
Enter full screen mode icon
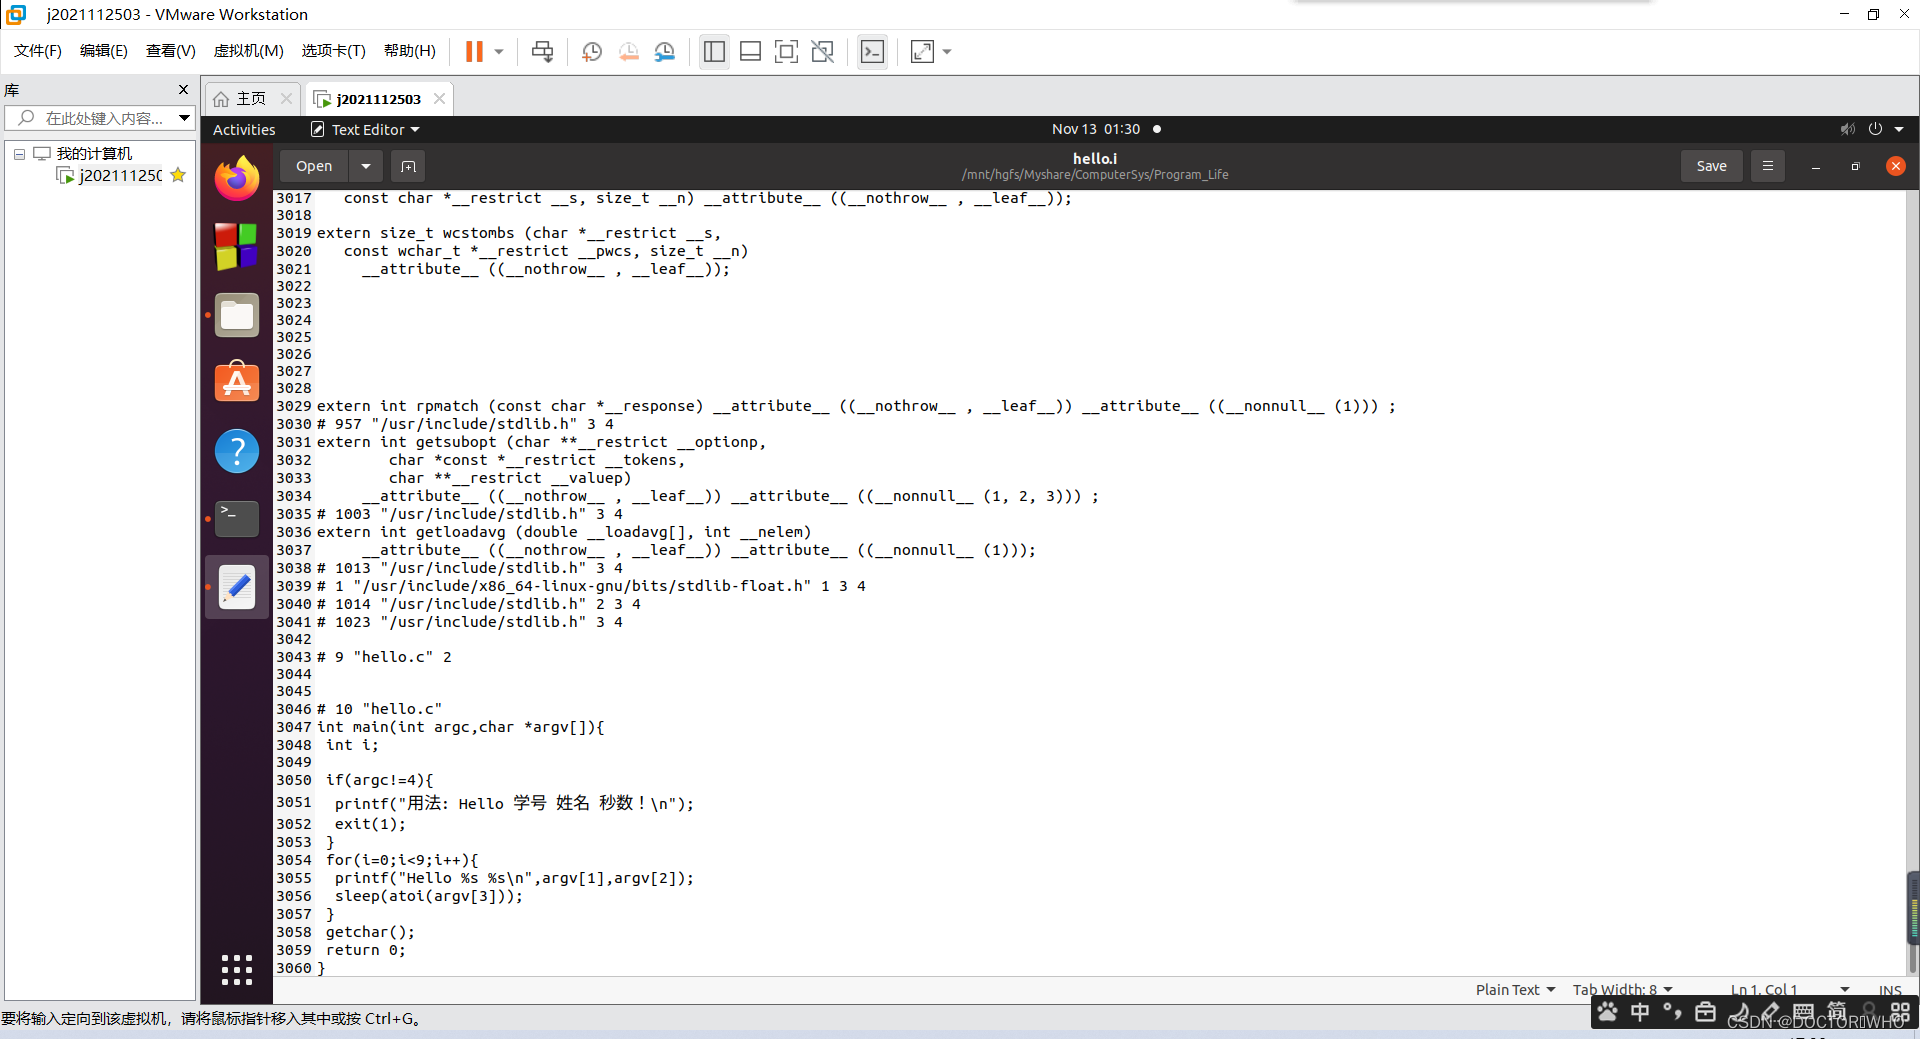[786, 51]
